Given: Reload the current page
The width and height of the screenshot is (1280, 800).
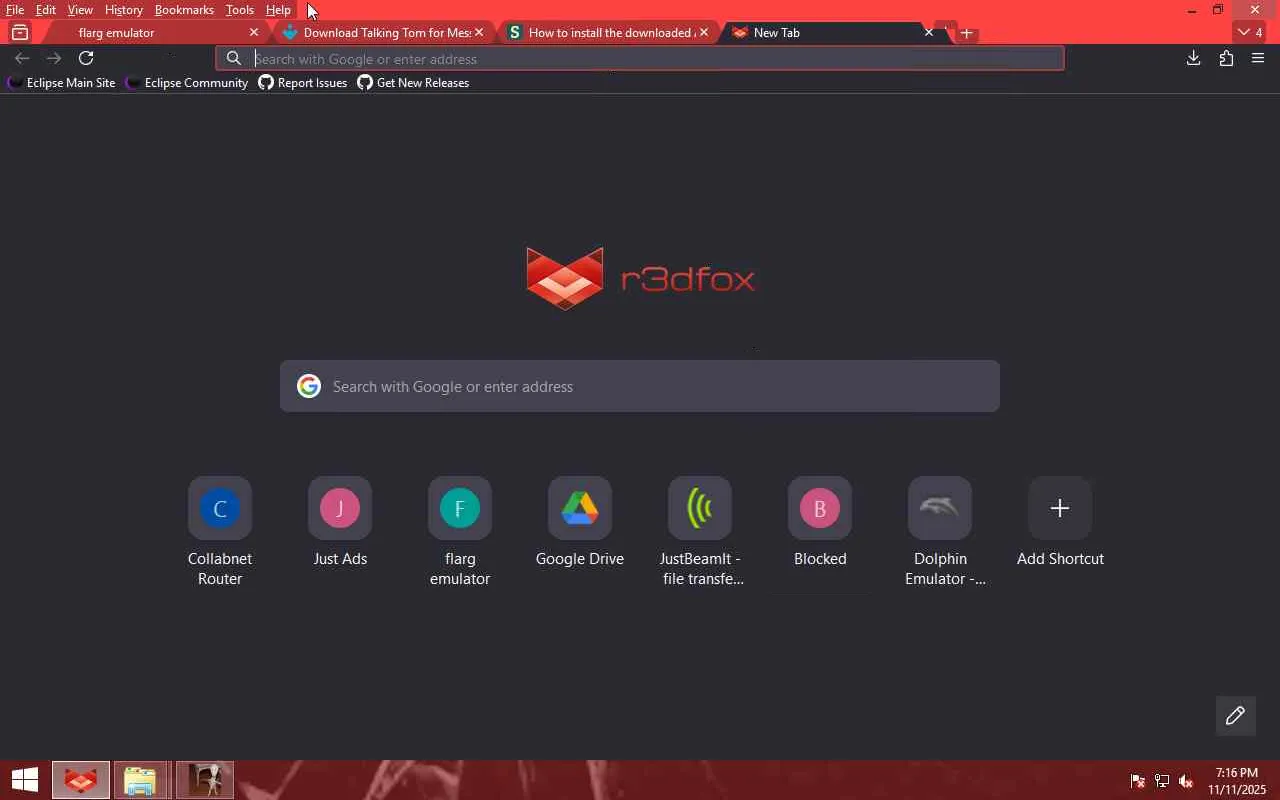Looking at the screenshot, I should coord(86,58).
